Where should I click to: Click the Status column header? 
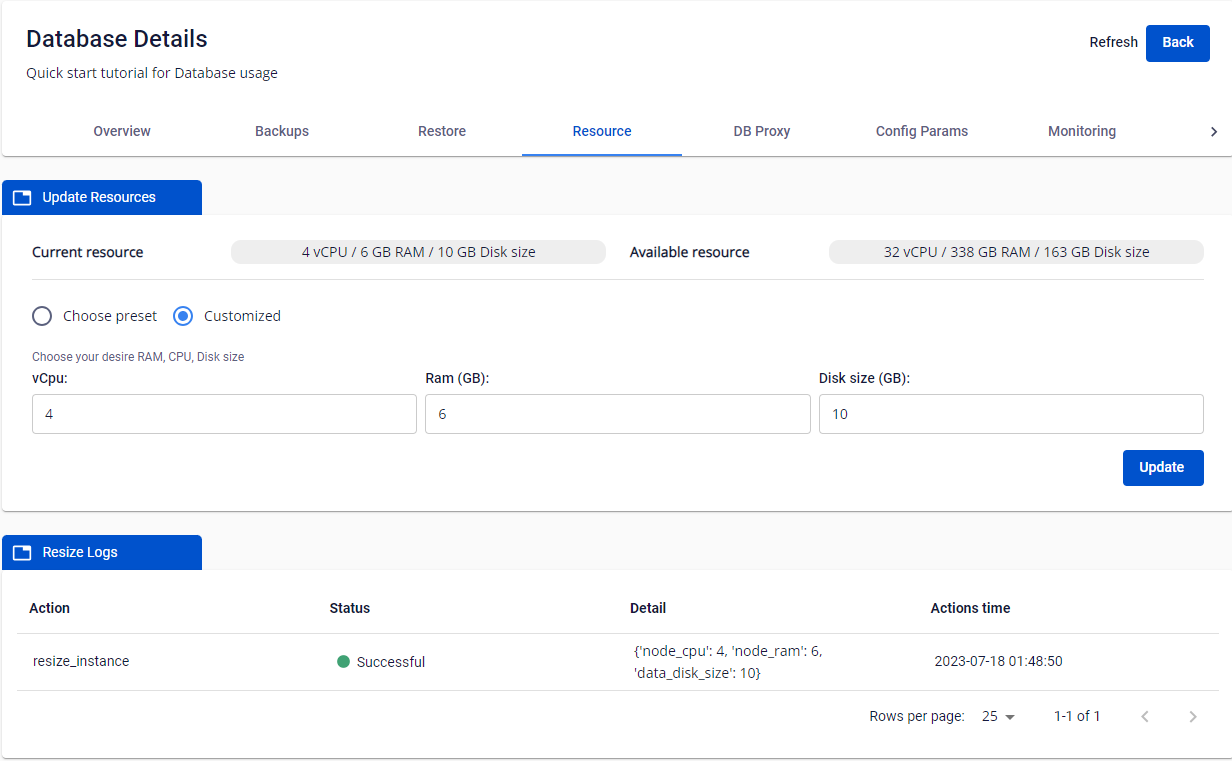click(x=350, y=608)
